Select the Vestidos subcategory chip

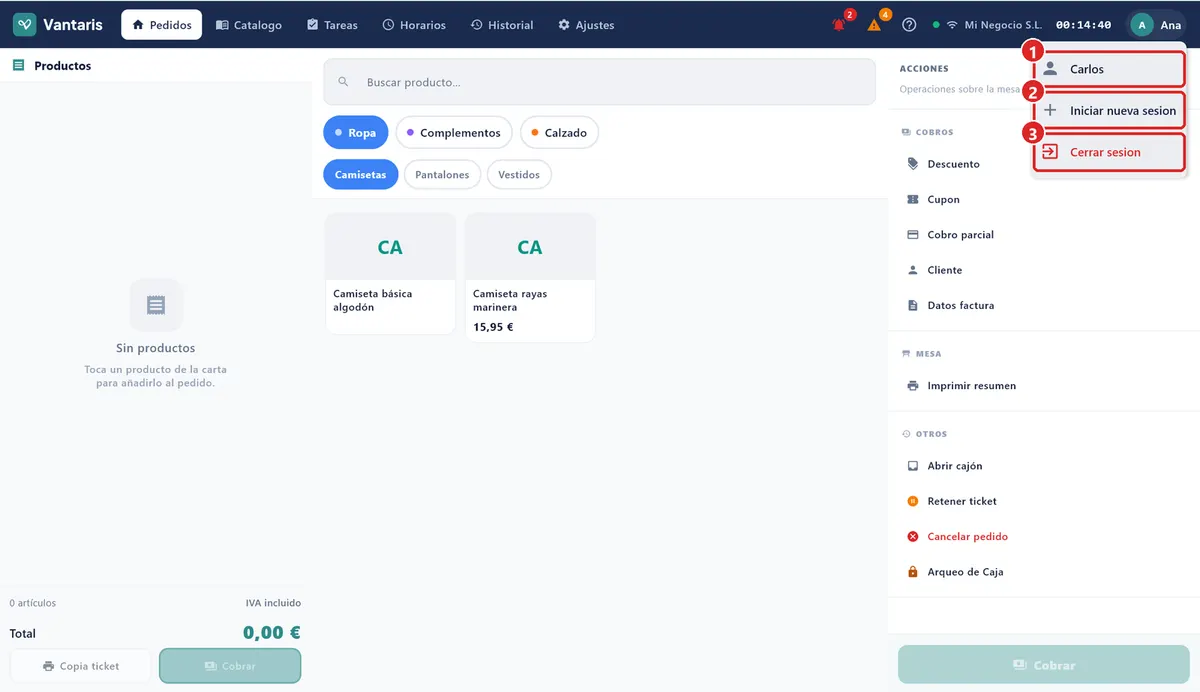[x=519, y=175]
